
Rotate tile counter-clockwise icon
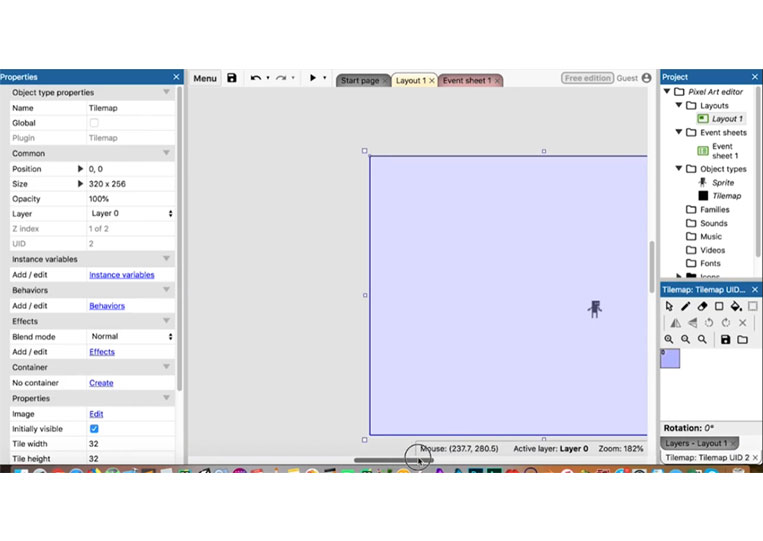[x=709, y=323]
